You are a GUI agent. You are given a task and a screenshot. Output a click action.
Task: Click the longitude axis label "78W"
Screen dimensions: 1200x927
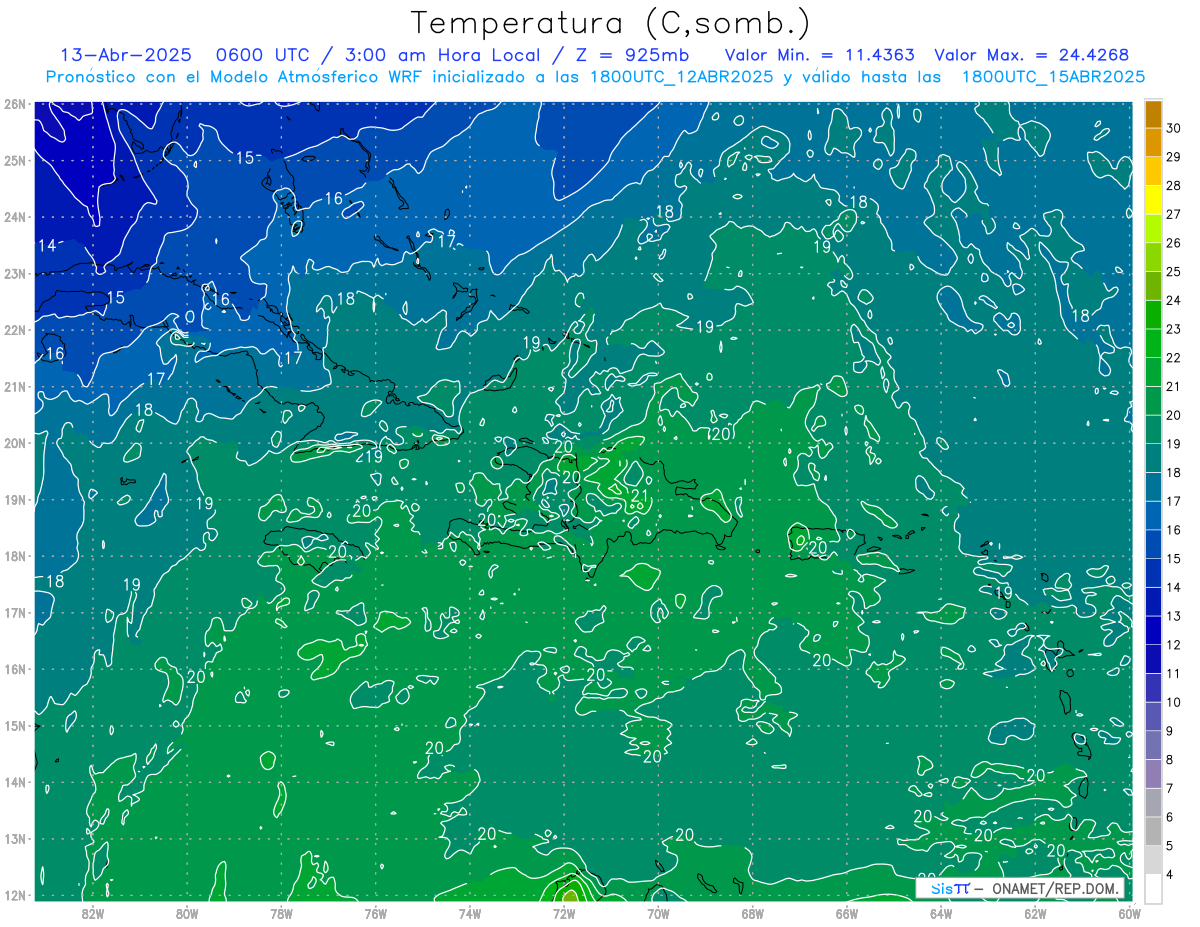coord(281,913)
